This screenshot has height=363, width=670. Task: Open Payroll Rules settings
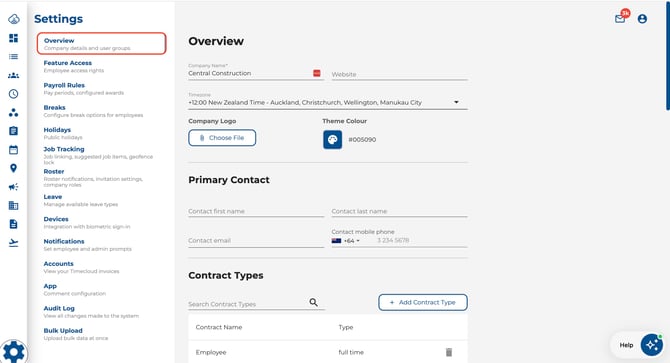(83, 88)
